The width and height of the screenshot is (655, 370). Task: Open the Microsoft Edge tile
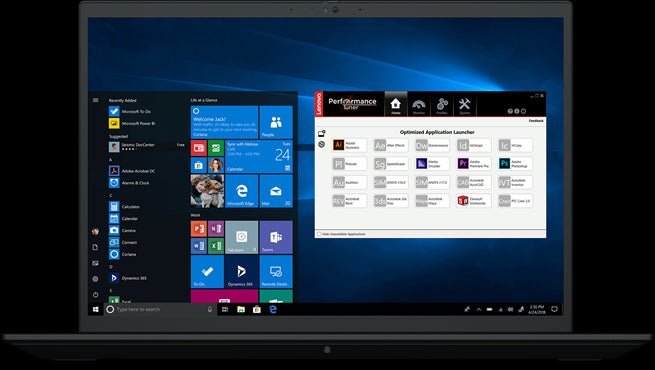coord(241,191)
